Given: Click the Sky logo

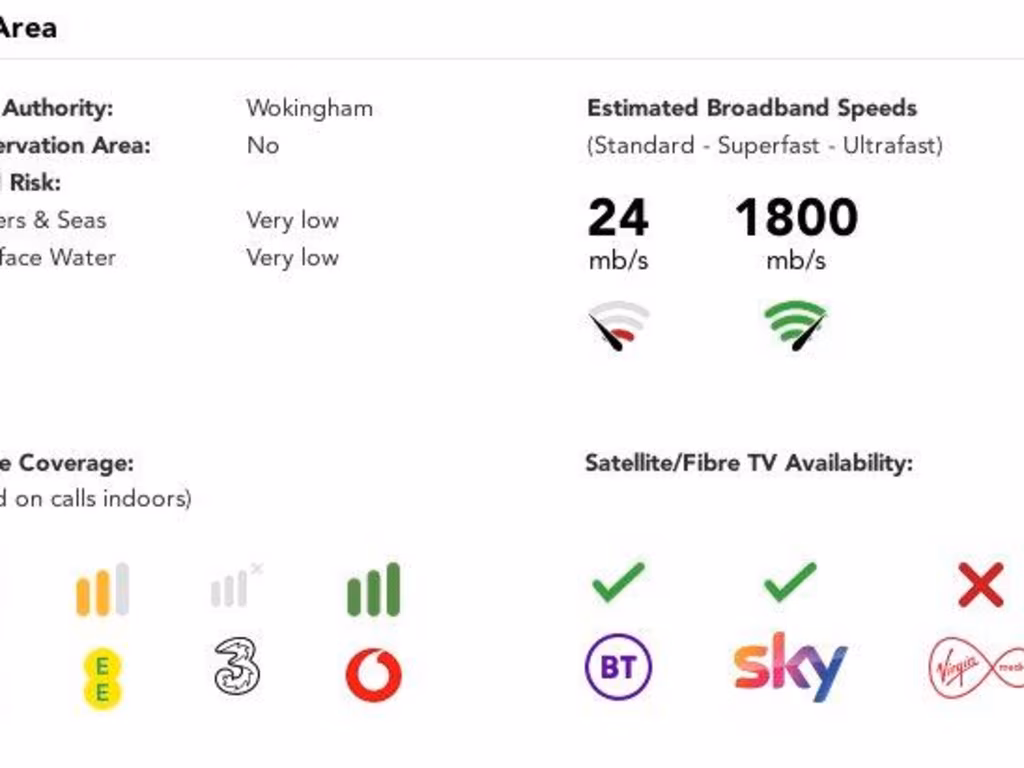Looking at the screenshot, I should (x=790, y=666).
